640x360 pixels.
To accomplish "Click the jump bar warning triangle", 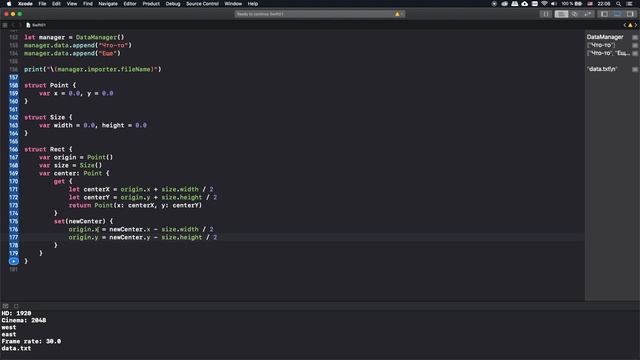I will [630, 25].
